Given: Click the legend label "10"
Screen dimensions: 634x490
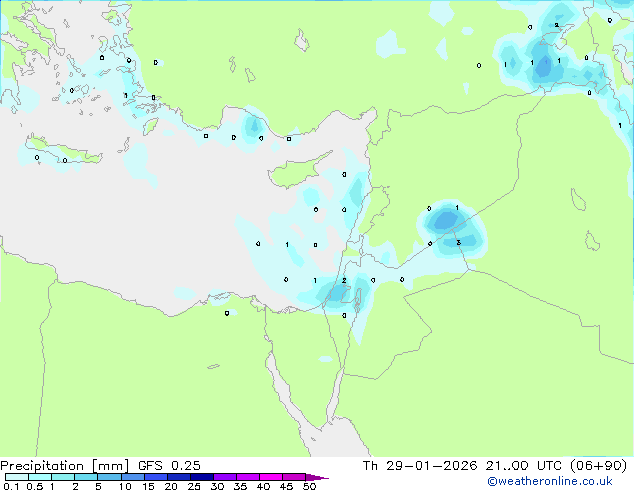Looking at the screenshot, I should (x=125, y=486).
